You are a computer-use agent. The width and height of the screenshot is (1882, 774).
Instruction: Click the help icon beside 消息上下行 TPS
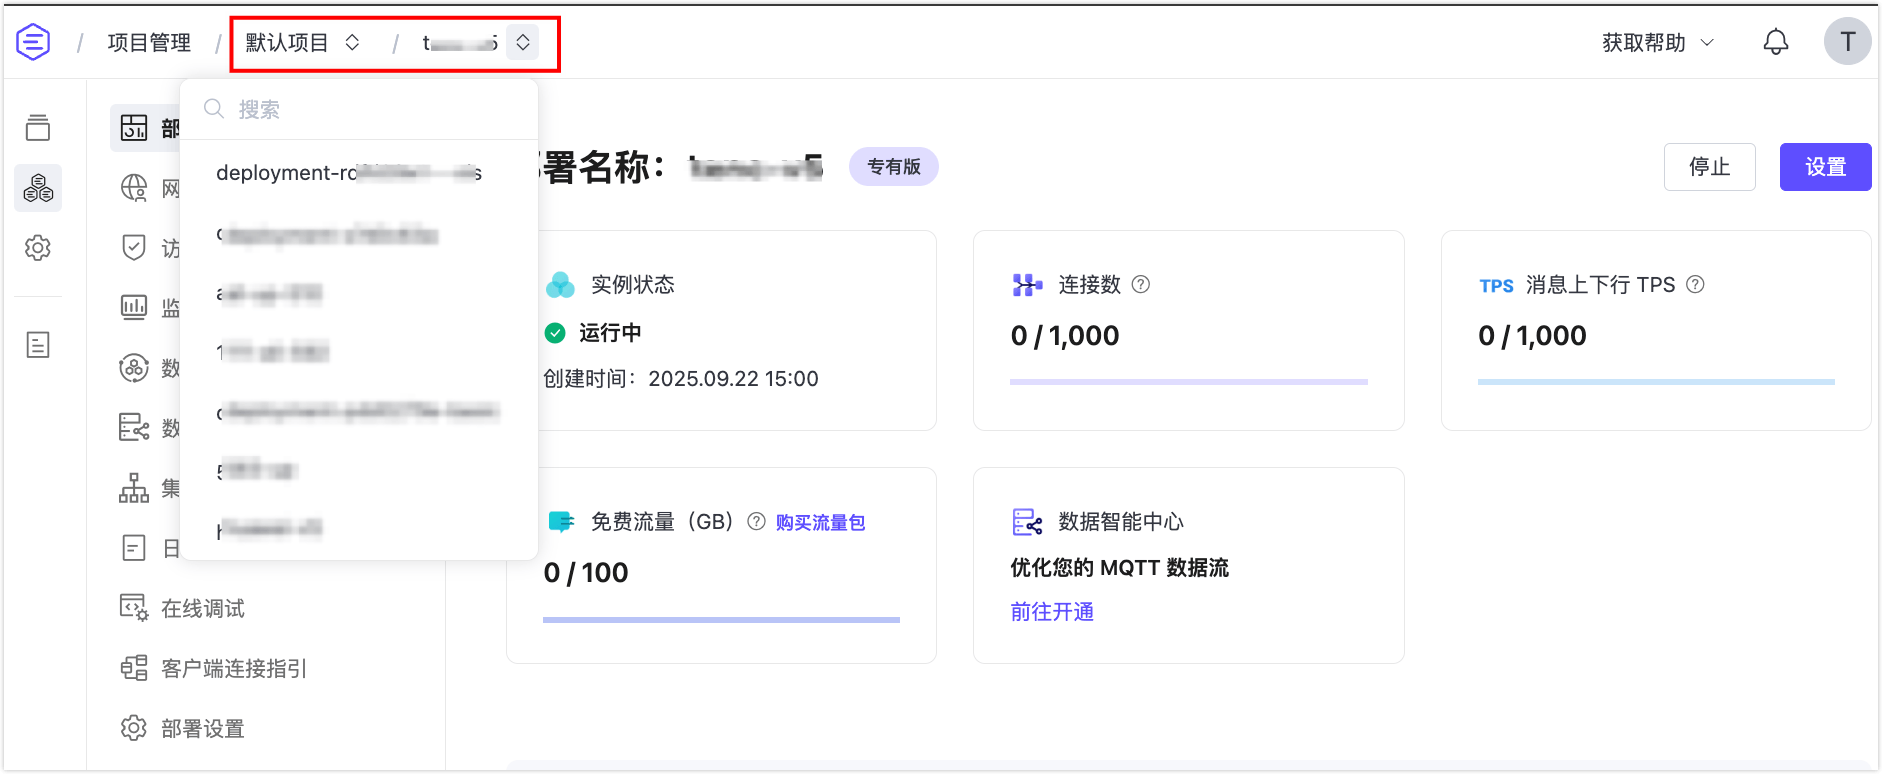(x=1695, y=285)
